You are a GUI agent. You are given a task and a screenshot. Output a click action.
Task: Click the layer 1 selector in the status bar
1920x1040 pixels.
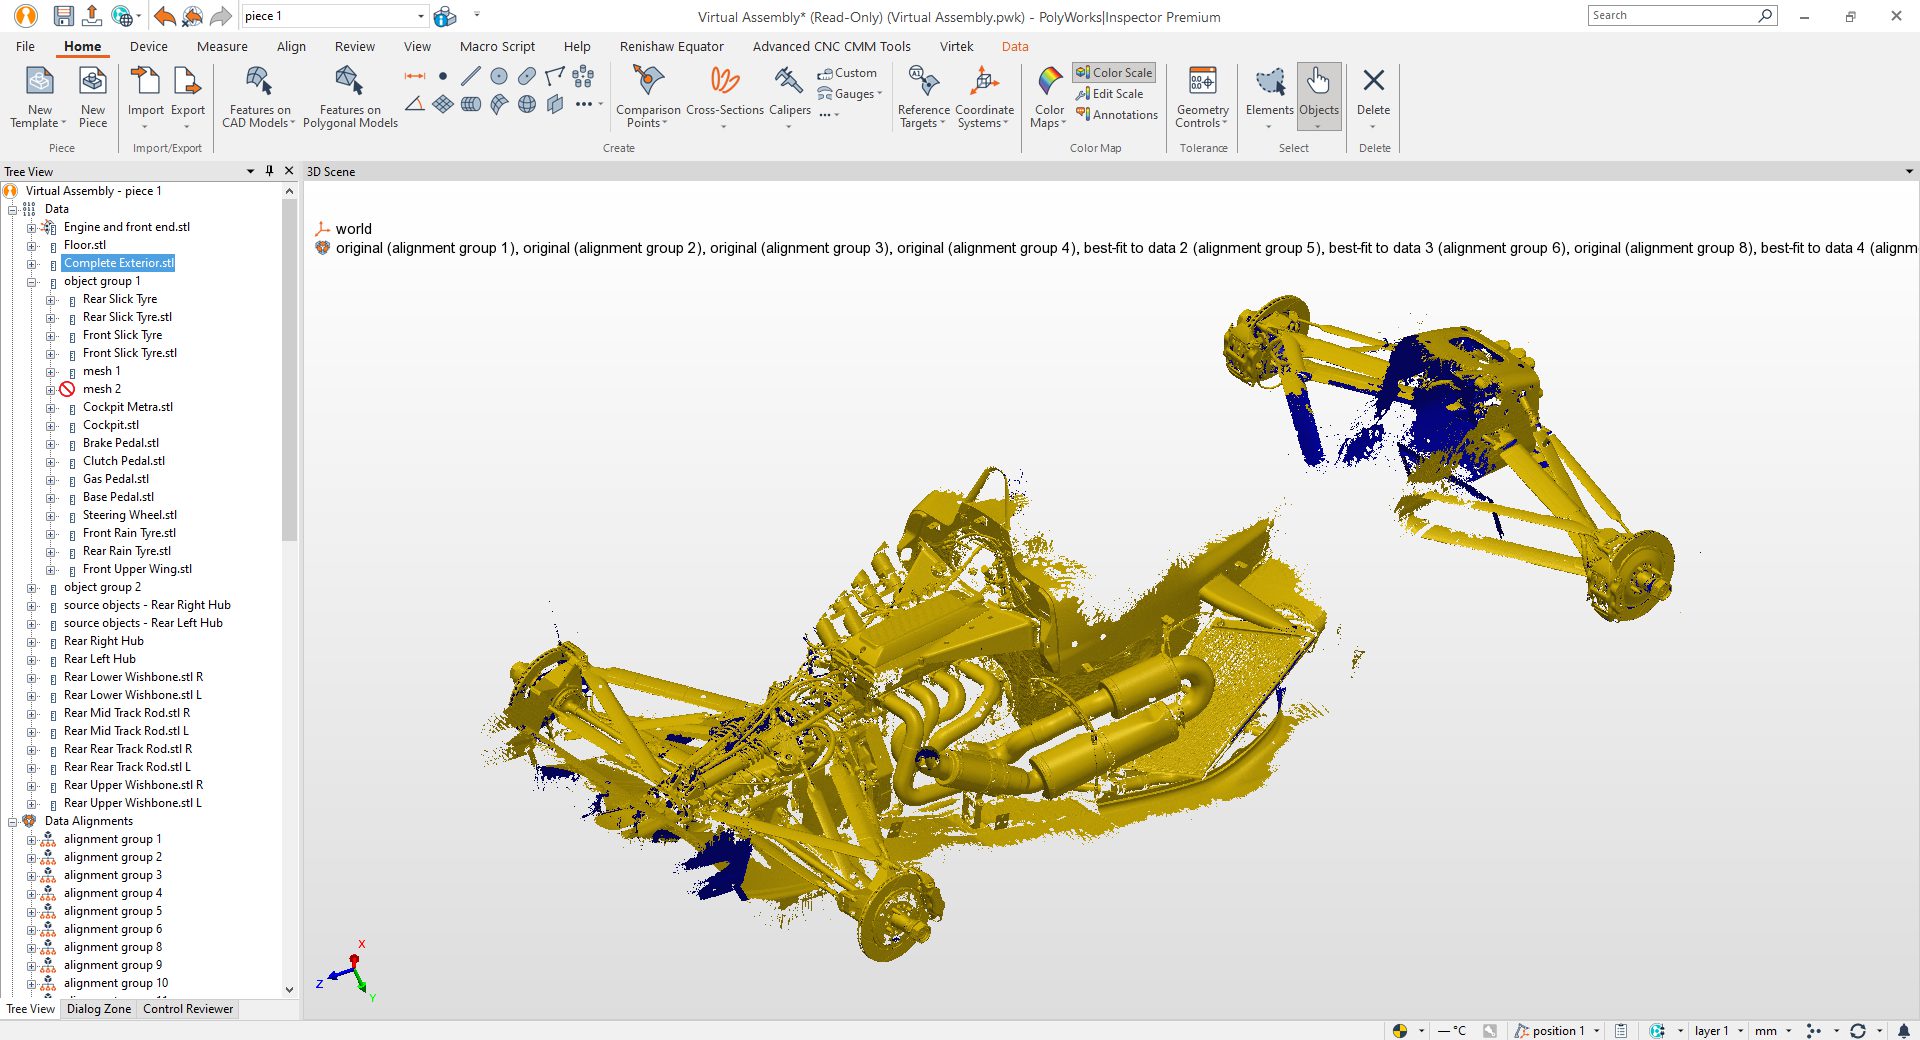tap(1714, 1030)
